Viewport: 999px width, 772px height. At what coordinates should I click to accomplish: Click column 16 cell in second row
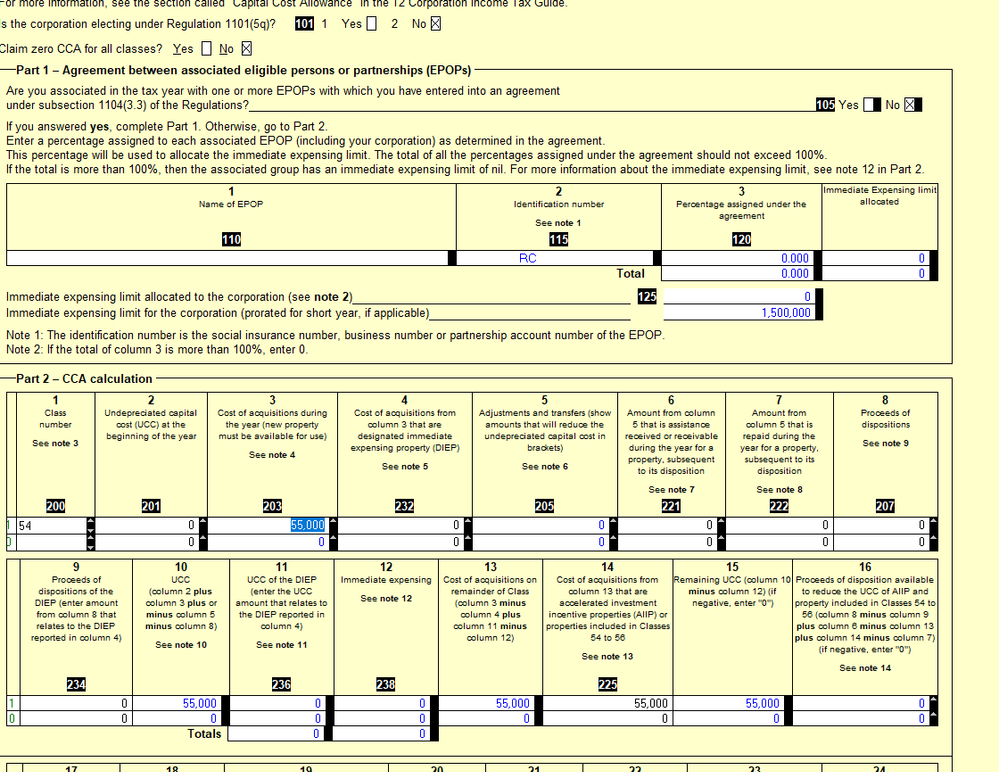(861, 718)
